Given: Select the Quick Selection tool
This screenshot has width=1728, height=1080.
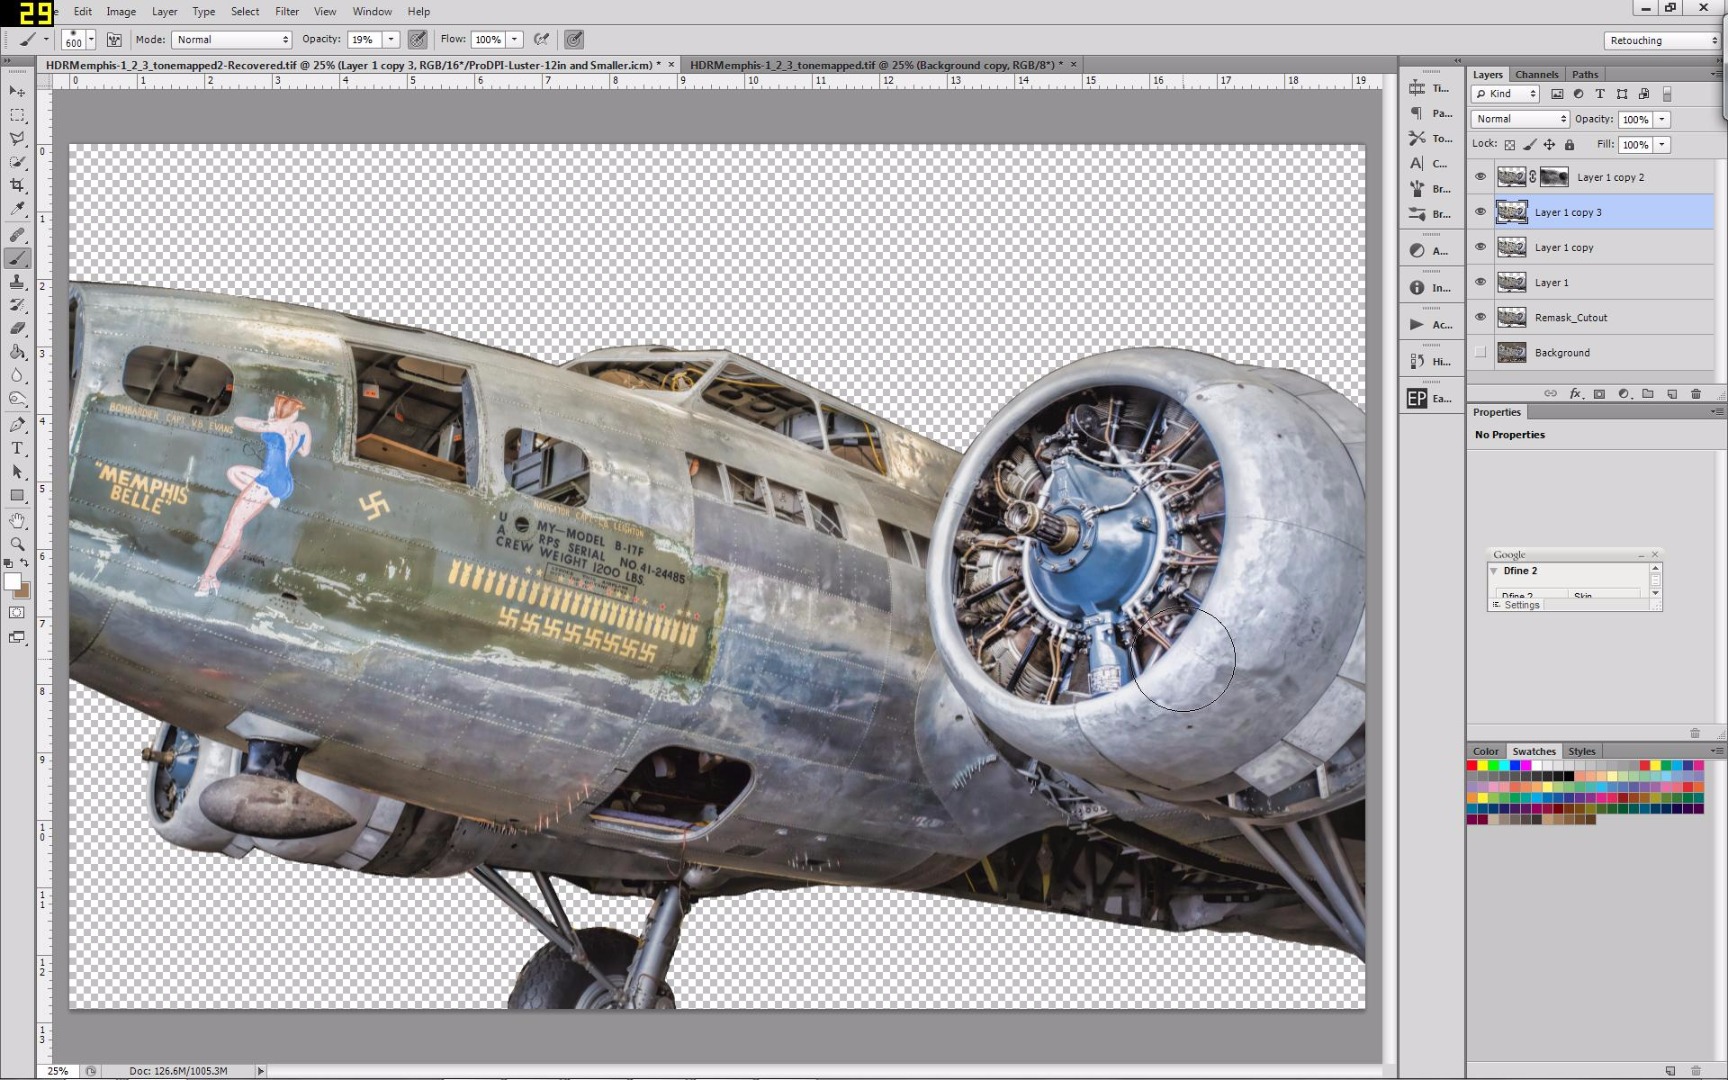Looking at the screenshot, I should 17,162.
